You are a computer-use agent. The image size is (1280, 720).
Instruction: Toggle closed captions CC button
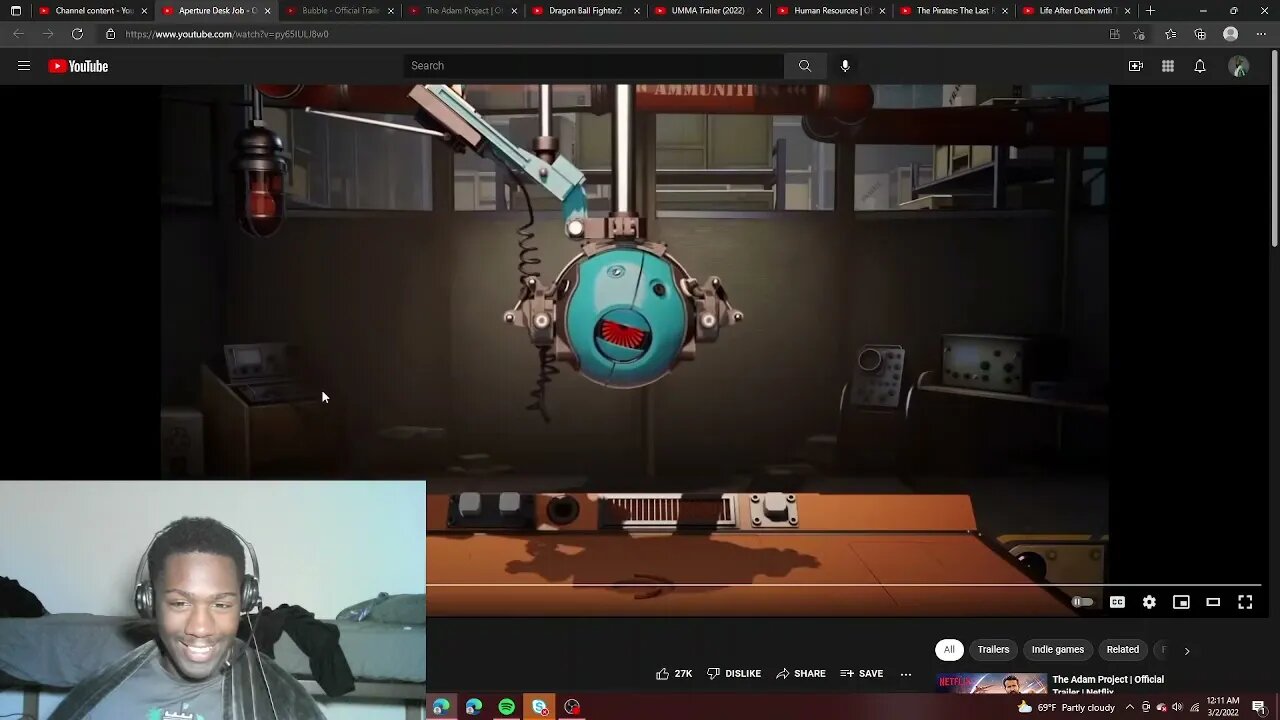click(1117, 602)
